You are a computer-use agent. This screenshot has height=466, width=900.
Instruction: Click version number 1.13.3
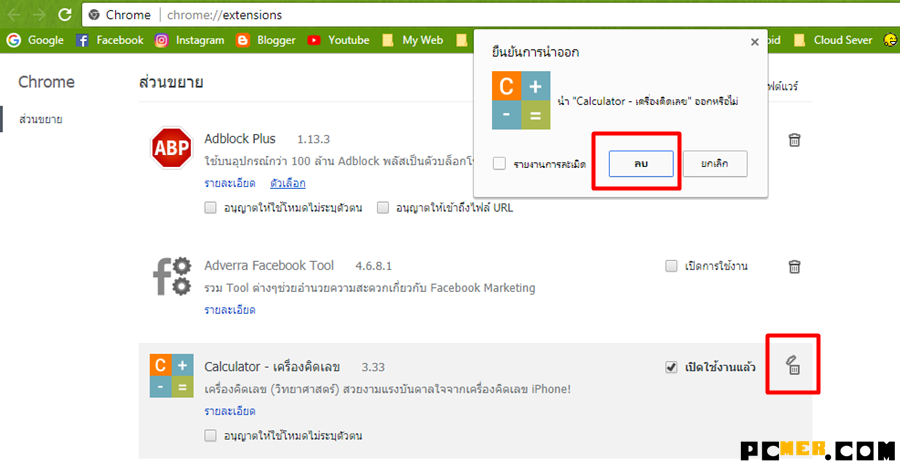tap(313, 139)
